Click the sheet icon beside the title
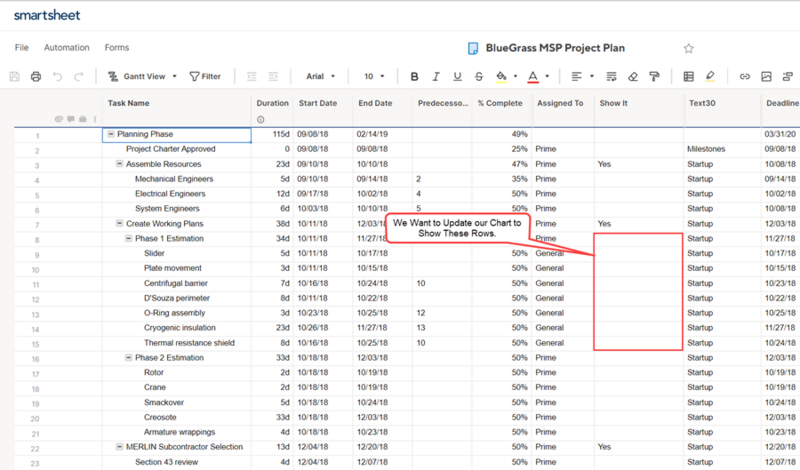Image resolution: width=800 pixels, height=470 pixels. 473,48
